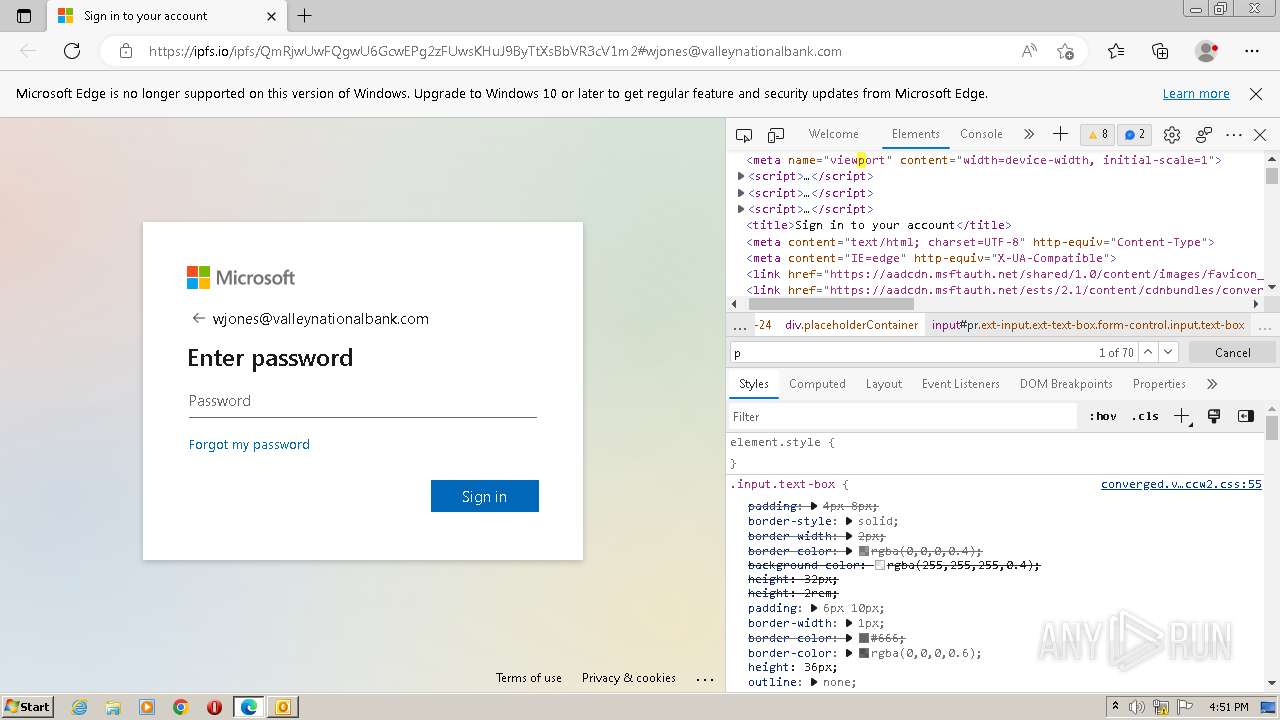Jump to next search result arrow
Viewport: 1280px width, 720px height.
1168,352
